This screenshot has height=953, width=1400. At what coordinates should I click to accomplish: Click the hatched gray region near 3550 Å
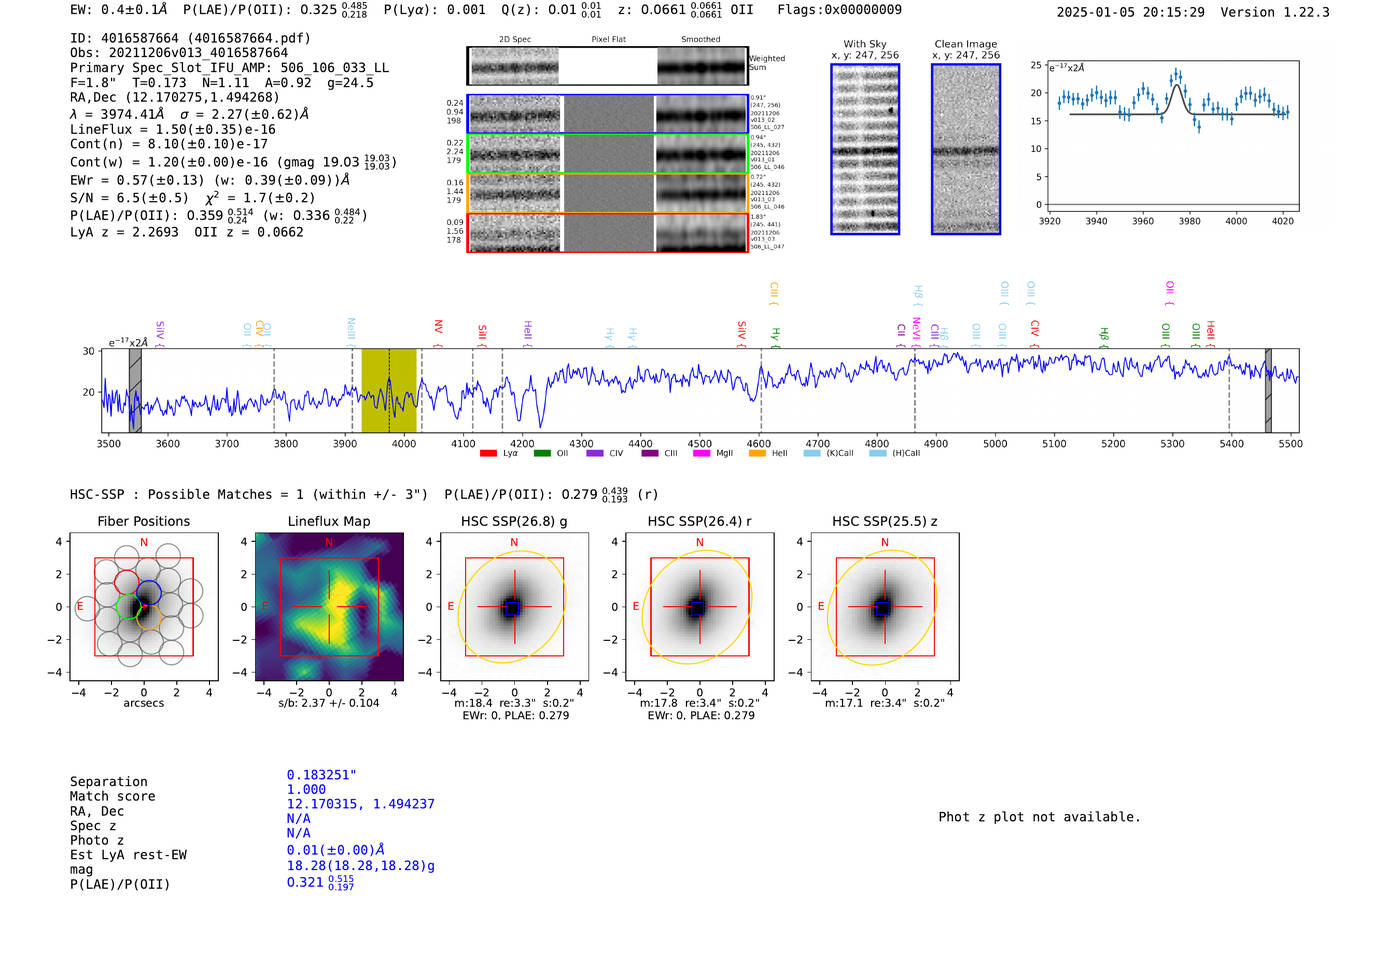135,390
